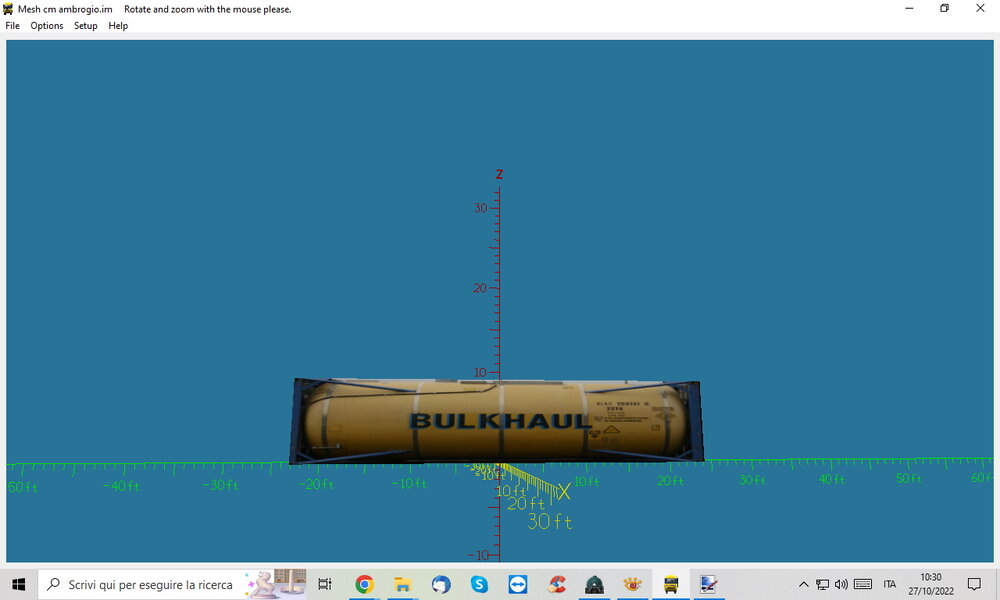This screenshot has height=600, width=1000.
Task: Minimize the Mesh viewer window
Action: [909, 8]
